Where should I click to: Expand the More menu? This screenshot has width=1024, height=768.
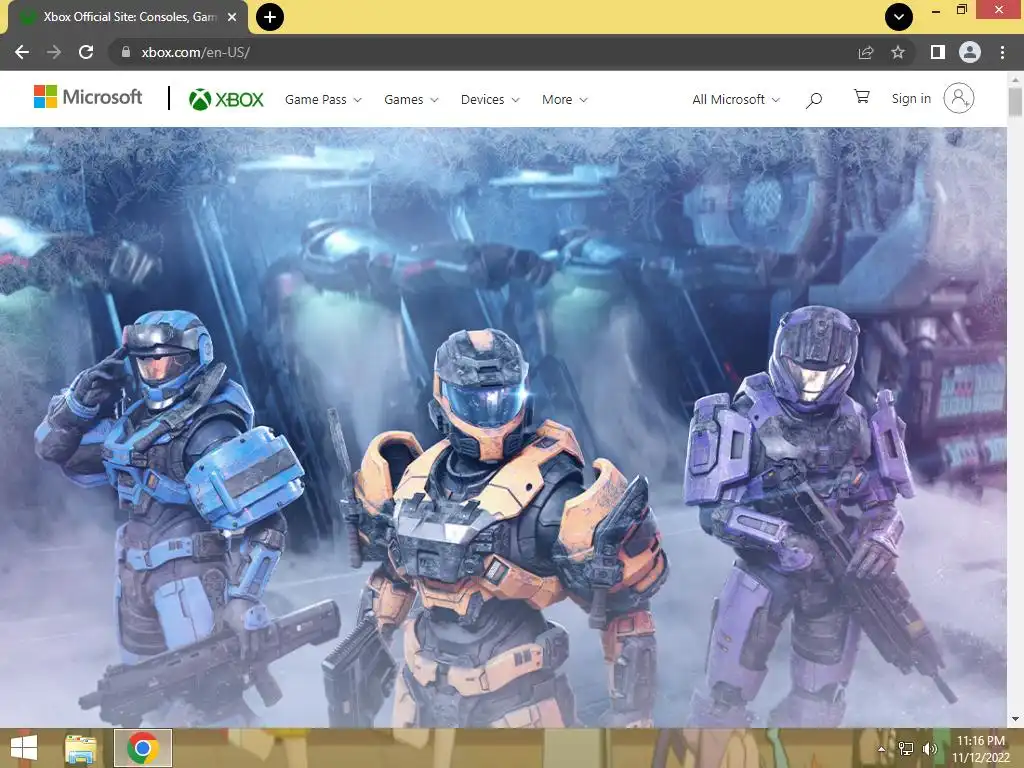coord(565,100)
